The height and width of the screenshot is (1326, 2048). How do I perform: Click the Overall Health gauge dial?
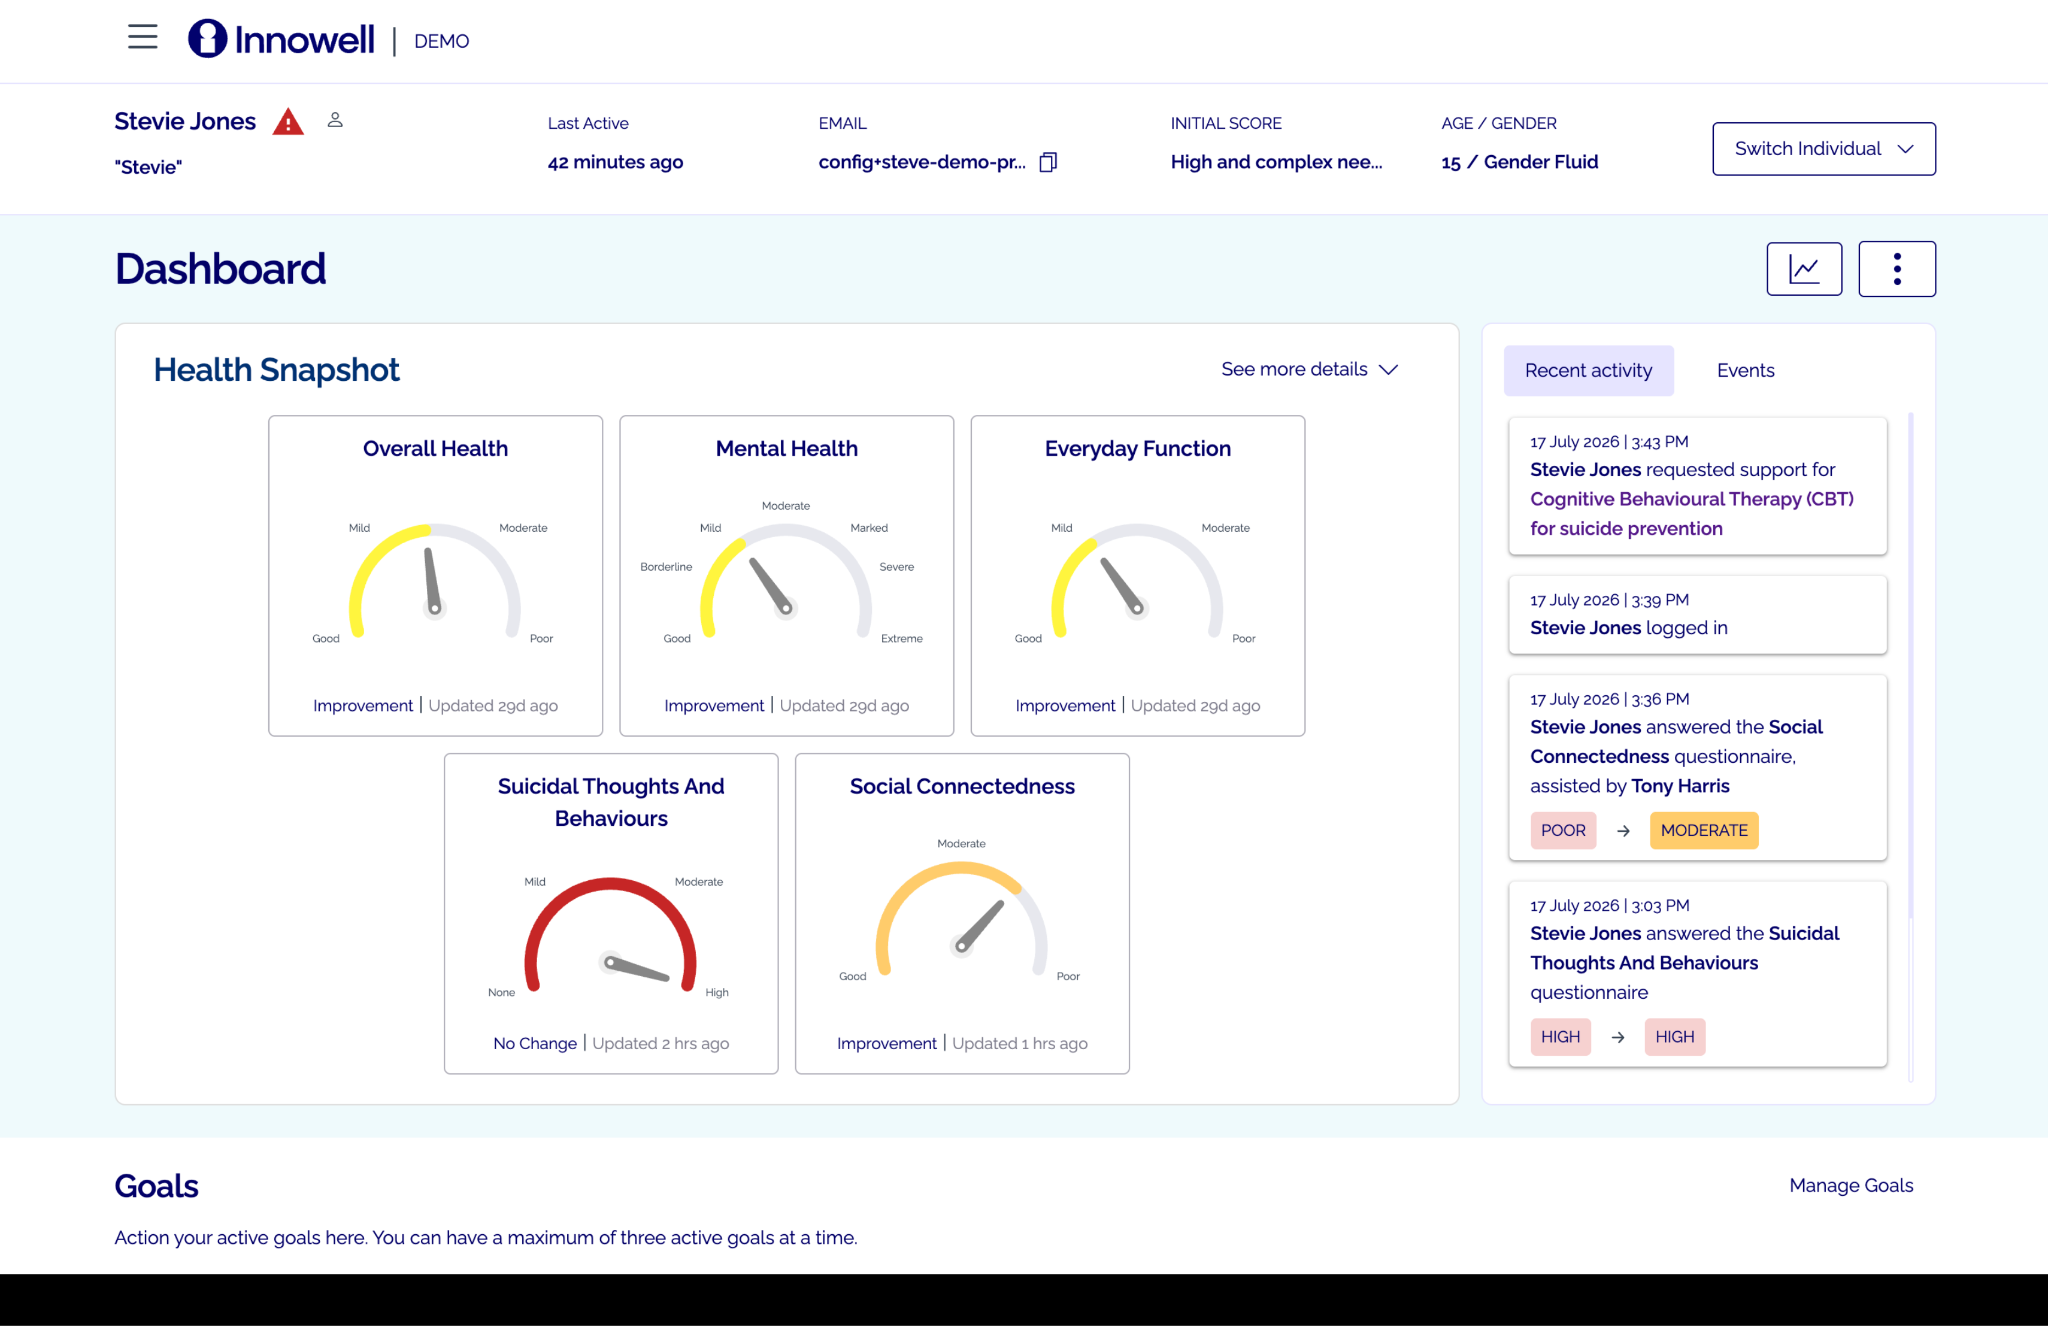point(434,581)
